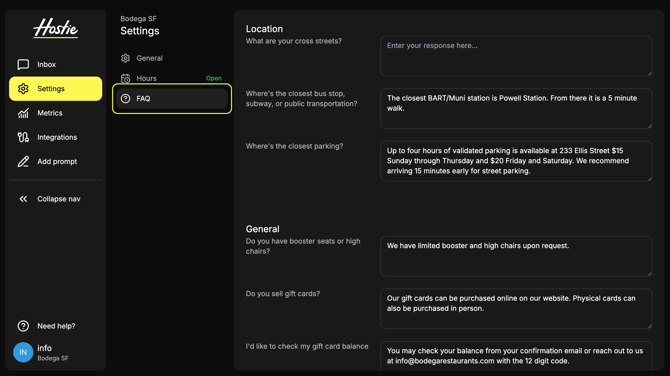Viewport: 670px width, 376px height.
Task: Edit the public transportation answer field
Action: pos(516,109)
